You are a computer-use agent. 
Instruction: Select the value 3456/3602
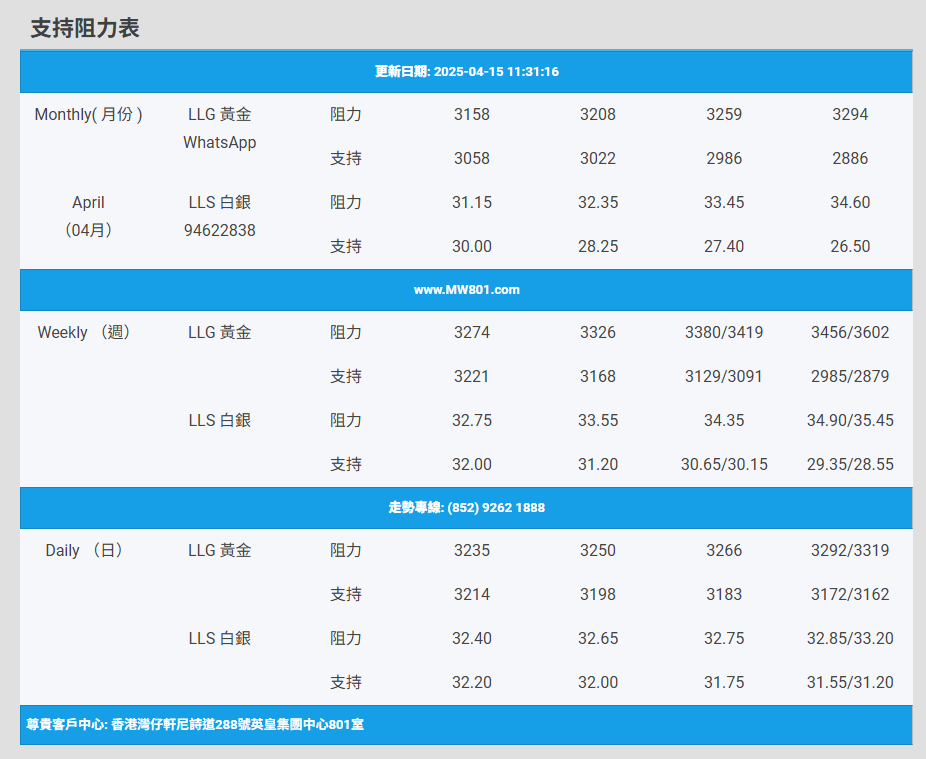point(850,332)
